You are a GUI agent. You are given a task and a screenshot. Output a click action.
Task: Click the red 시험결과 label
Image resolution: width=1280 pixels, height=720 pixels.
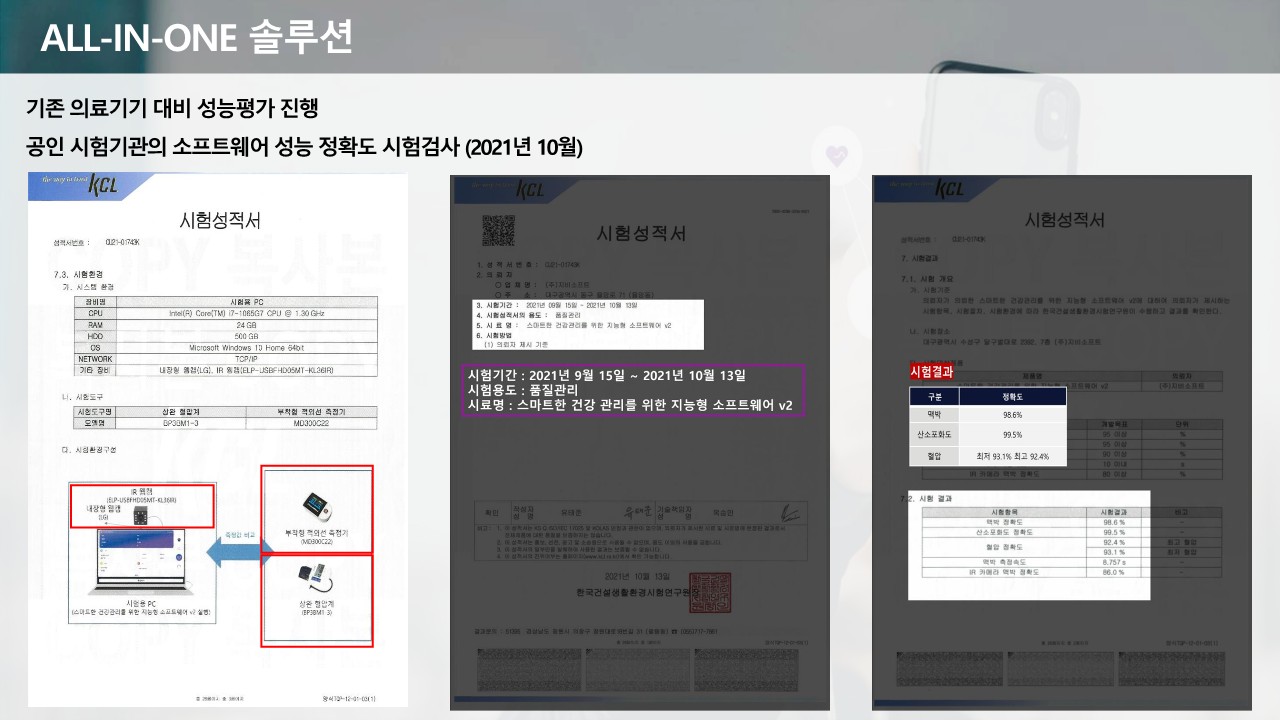pyautogui.click(x=931, y=371)
